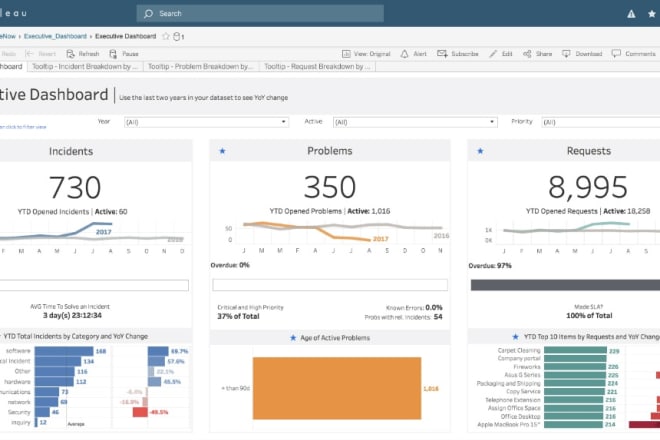Click the Edit label in the toolbar
Image resolution: width=660 pixels, height=440 pixels.
click(507, 54)
